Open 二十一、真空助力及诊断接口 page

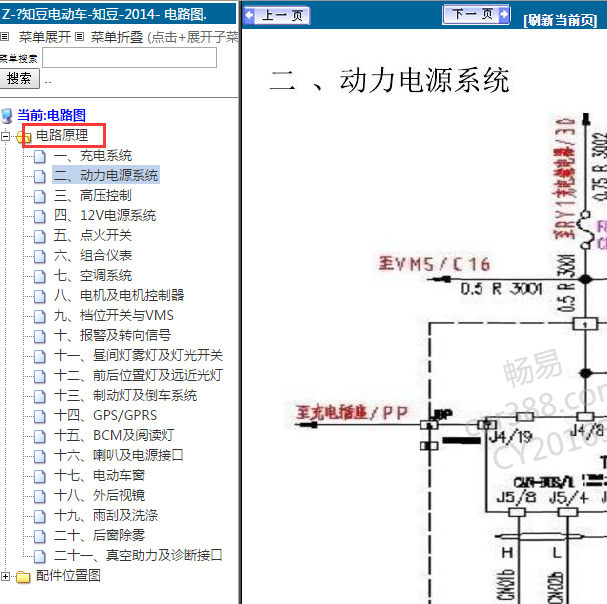point(138,556)
